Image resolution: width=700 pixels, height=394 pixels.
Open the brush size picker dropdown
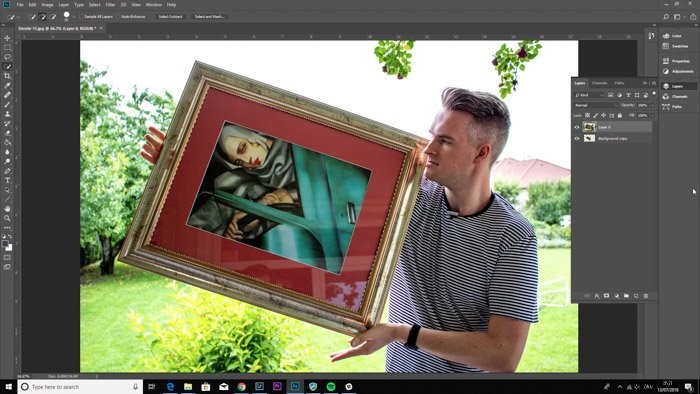[73, 17]
